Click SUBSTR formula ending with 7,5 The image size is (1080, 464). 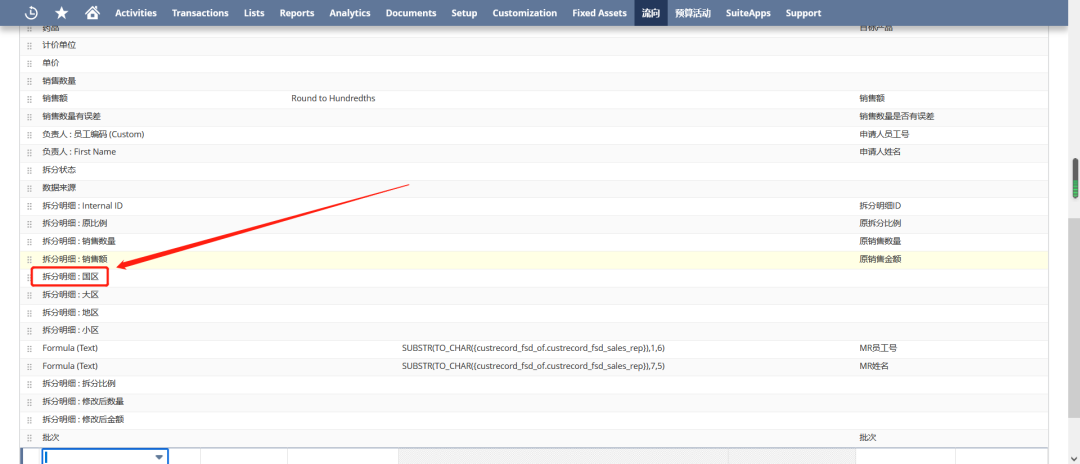pyautogui.click(x=533, y=366)
